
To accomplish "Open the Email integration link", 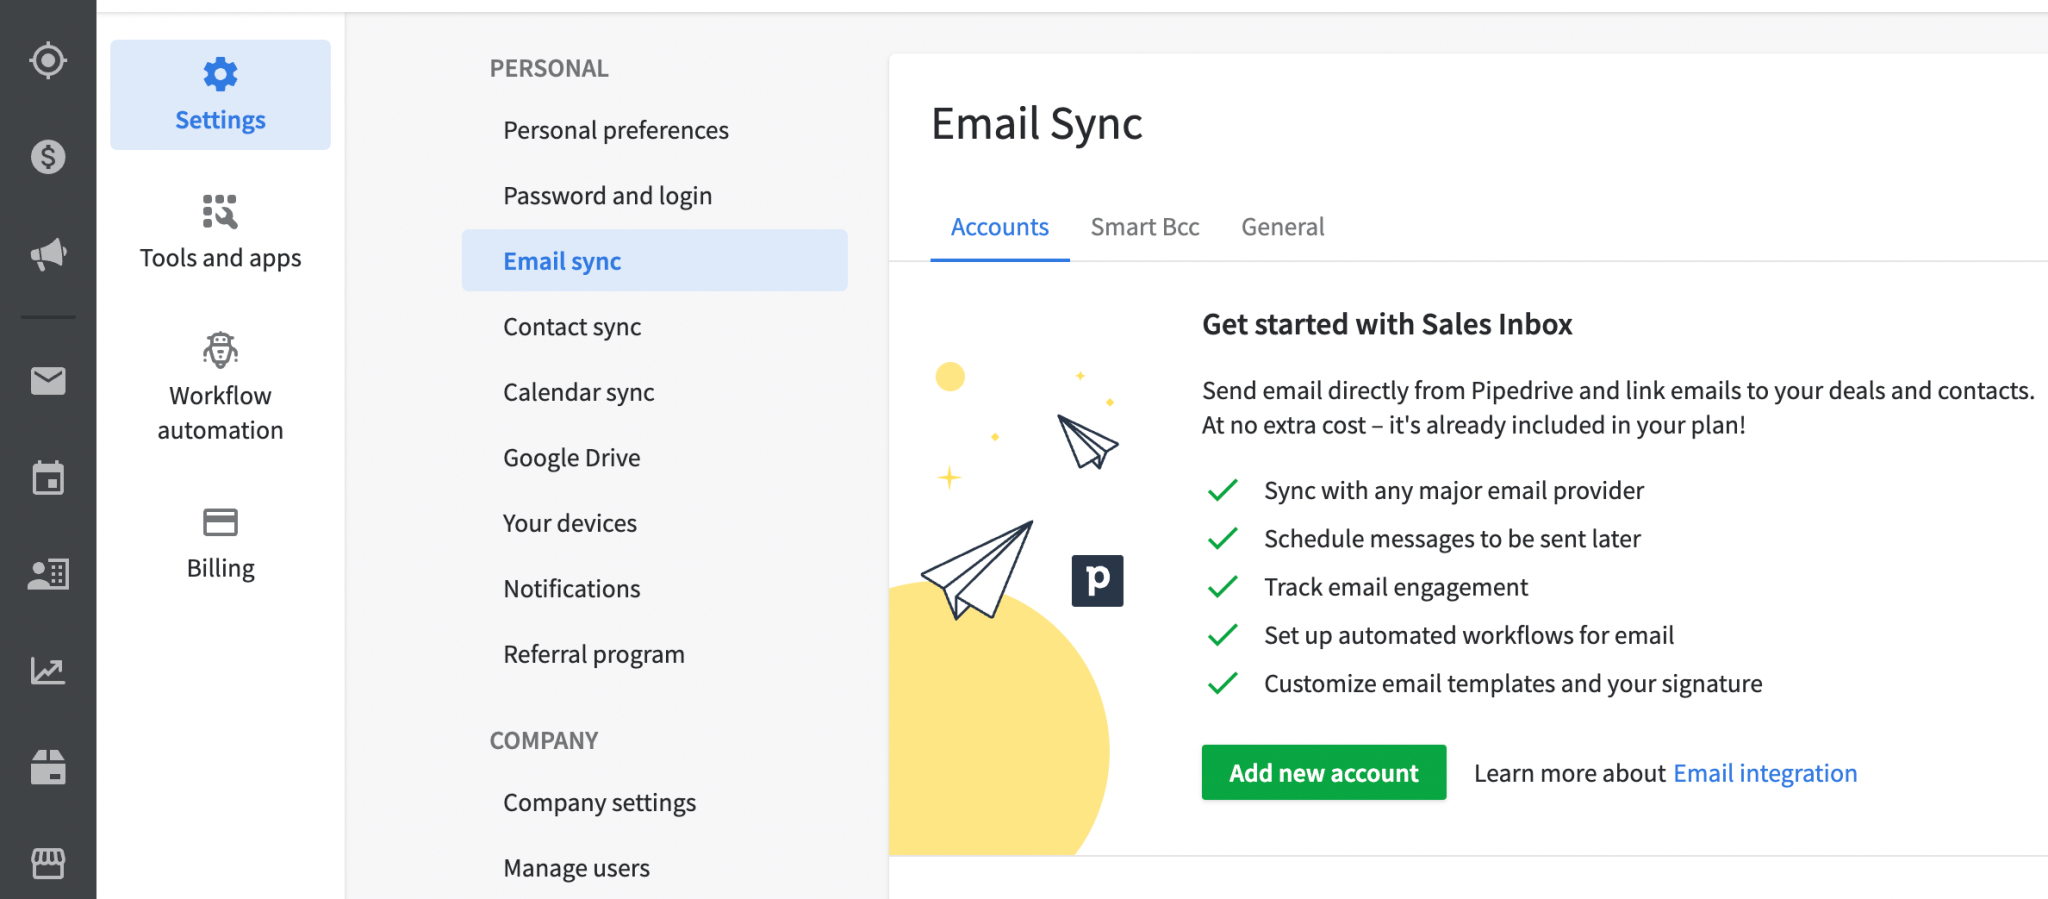I will tap(1764, 772).
